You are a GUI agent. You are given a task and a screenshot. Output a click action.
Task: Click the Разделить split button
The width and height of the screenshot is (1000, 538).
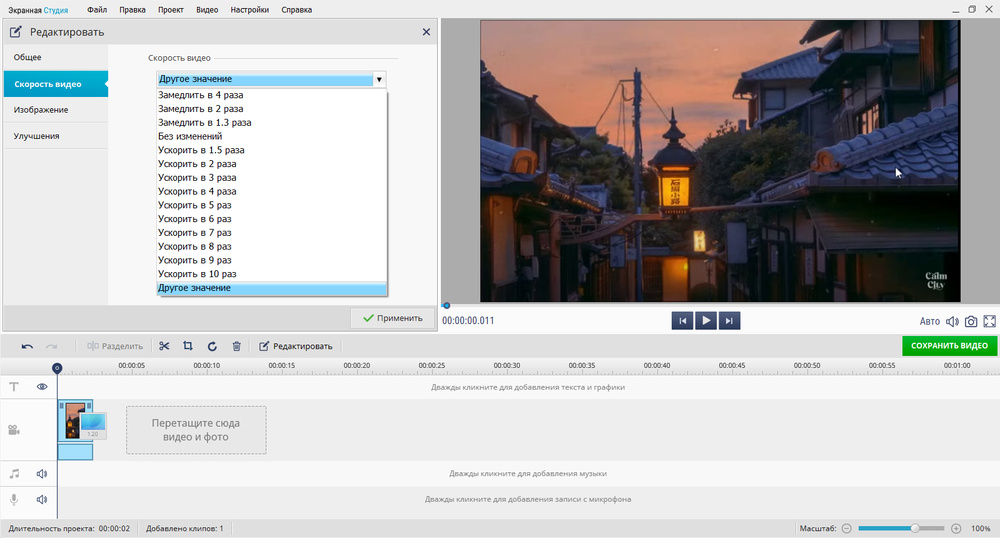coord(115,346)
